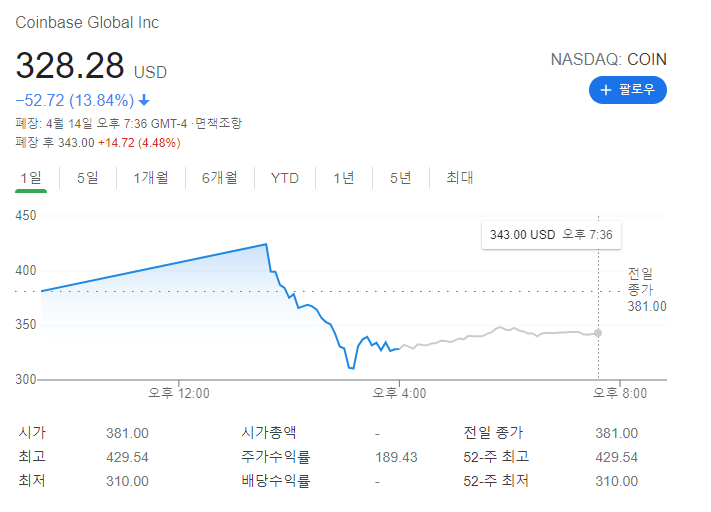The width and height of the screenshot is (711, 512).
Task: Click the 배당수익률 label
Action: (x=276, y=481)
